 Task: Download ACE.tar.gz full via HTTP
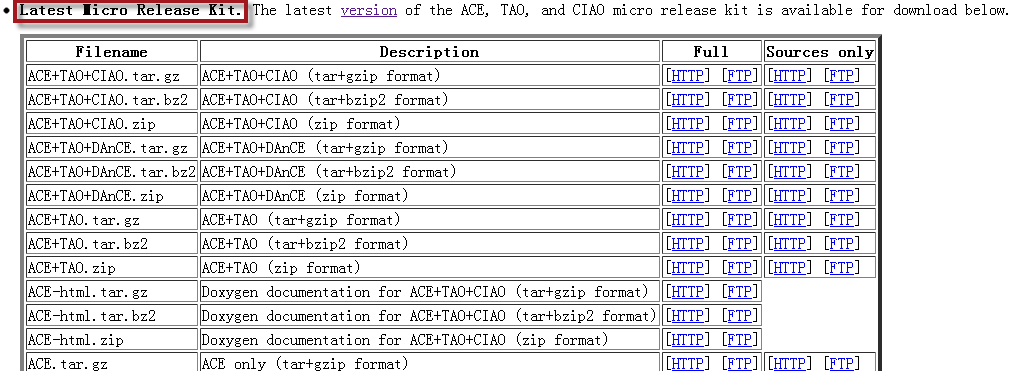[687, 363]
